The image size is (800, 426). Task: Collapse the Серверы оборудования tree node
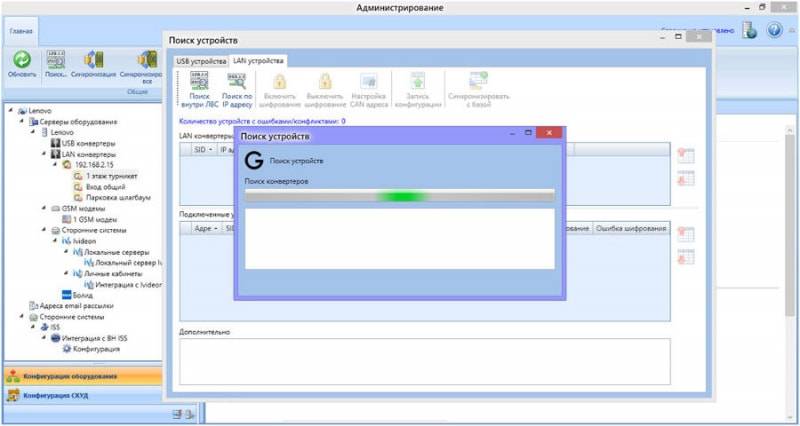pyautogui.click(x=21, y=122)
